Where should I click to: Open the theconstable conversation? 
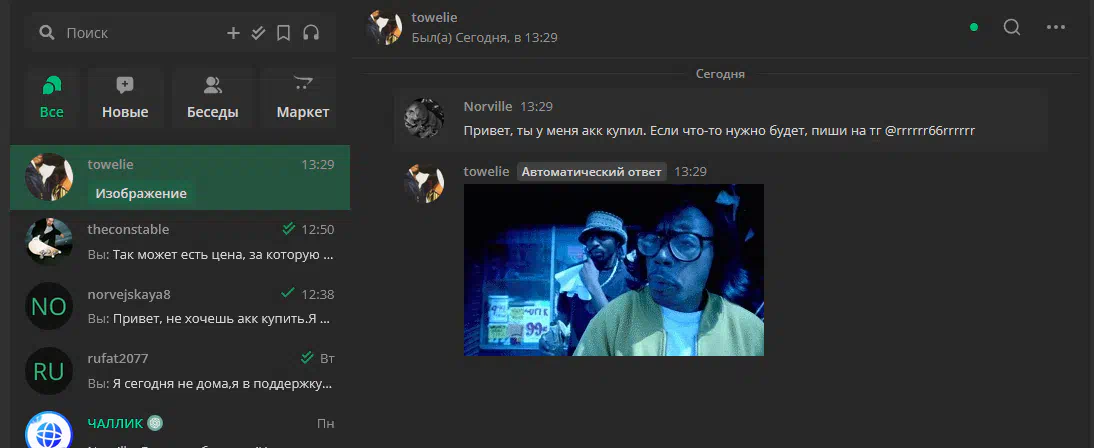180,242
